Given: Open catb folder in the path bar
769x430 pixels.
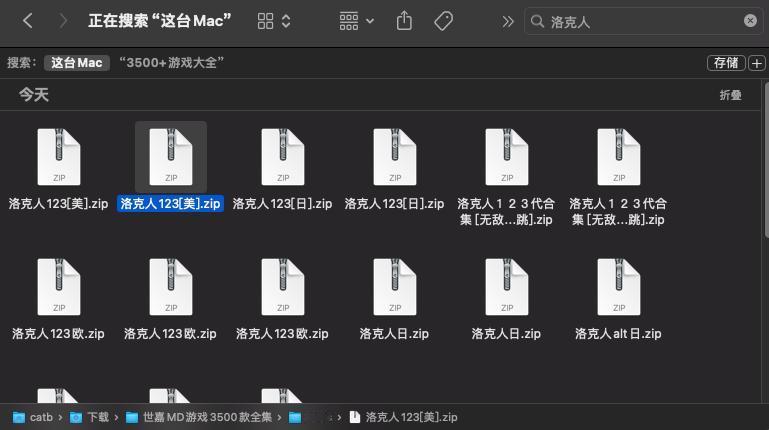Looking at the screenshot, I should point(32,417).
